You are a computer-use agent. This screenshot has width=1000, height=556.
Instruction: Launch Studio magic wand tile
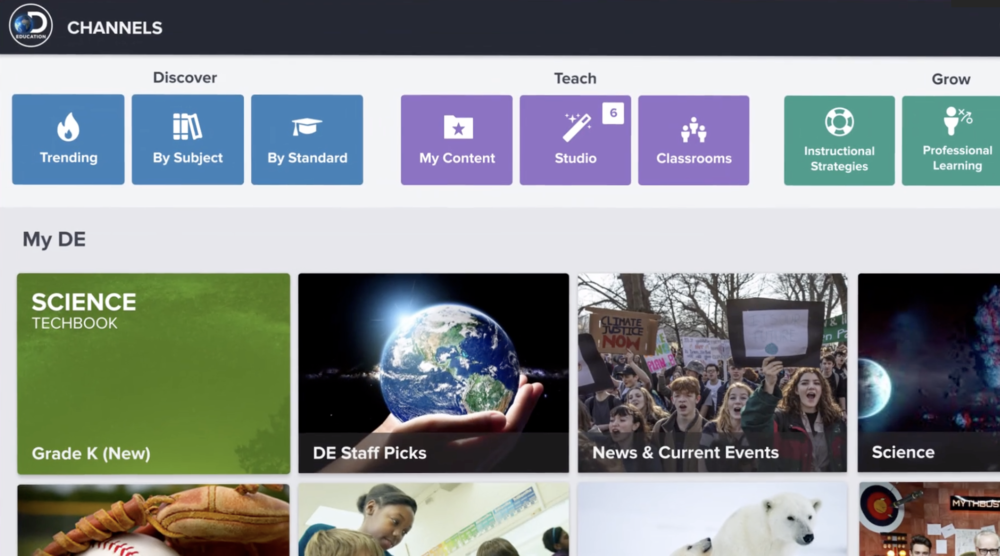pyautogui.click(x=575, y=140)
